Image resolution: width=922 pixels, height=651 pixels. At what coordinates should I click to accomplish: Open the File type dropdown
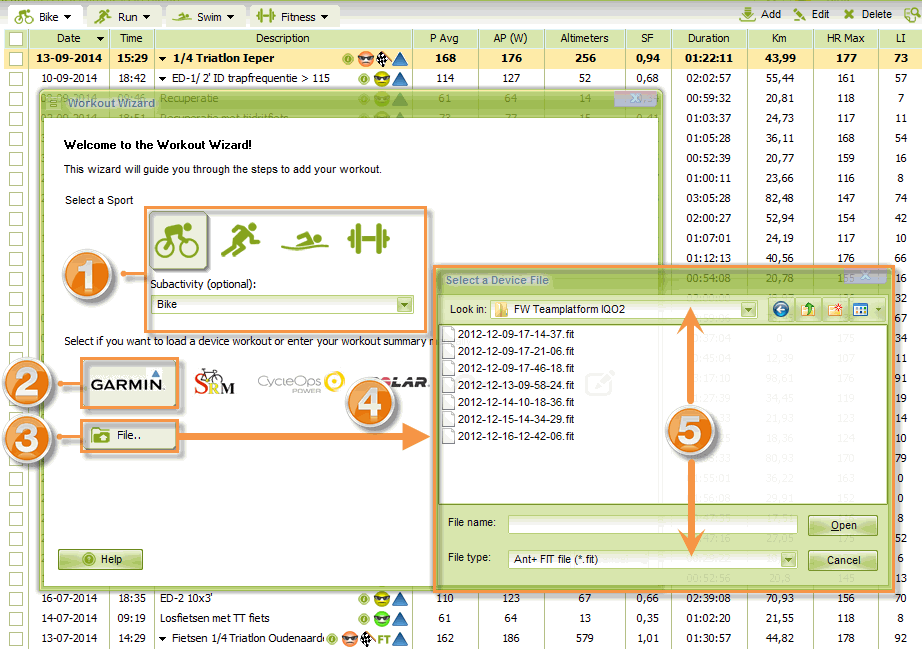[x=788, y=560]
